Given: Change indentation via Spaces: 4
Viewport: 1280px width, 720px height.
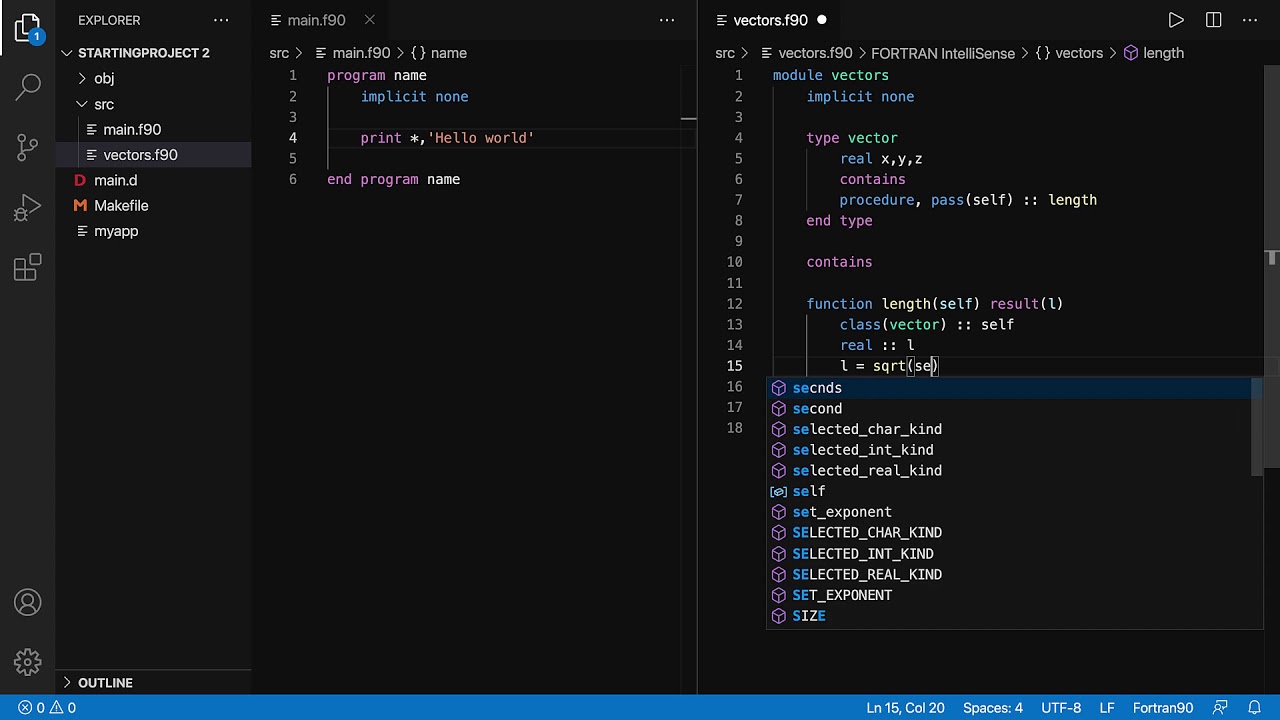Looking at the screenshot, I should 993,708.
